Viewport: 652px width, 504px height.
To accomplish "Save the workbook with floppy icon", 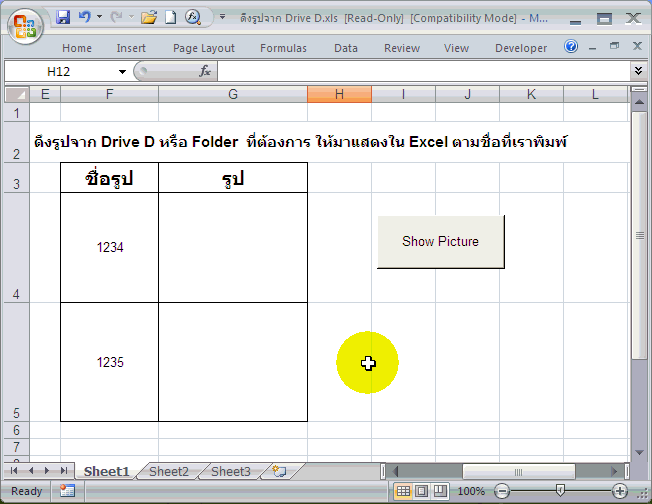I will (x=63, y=17).
